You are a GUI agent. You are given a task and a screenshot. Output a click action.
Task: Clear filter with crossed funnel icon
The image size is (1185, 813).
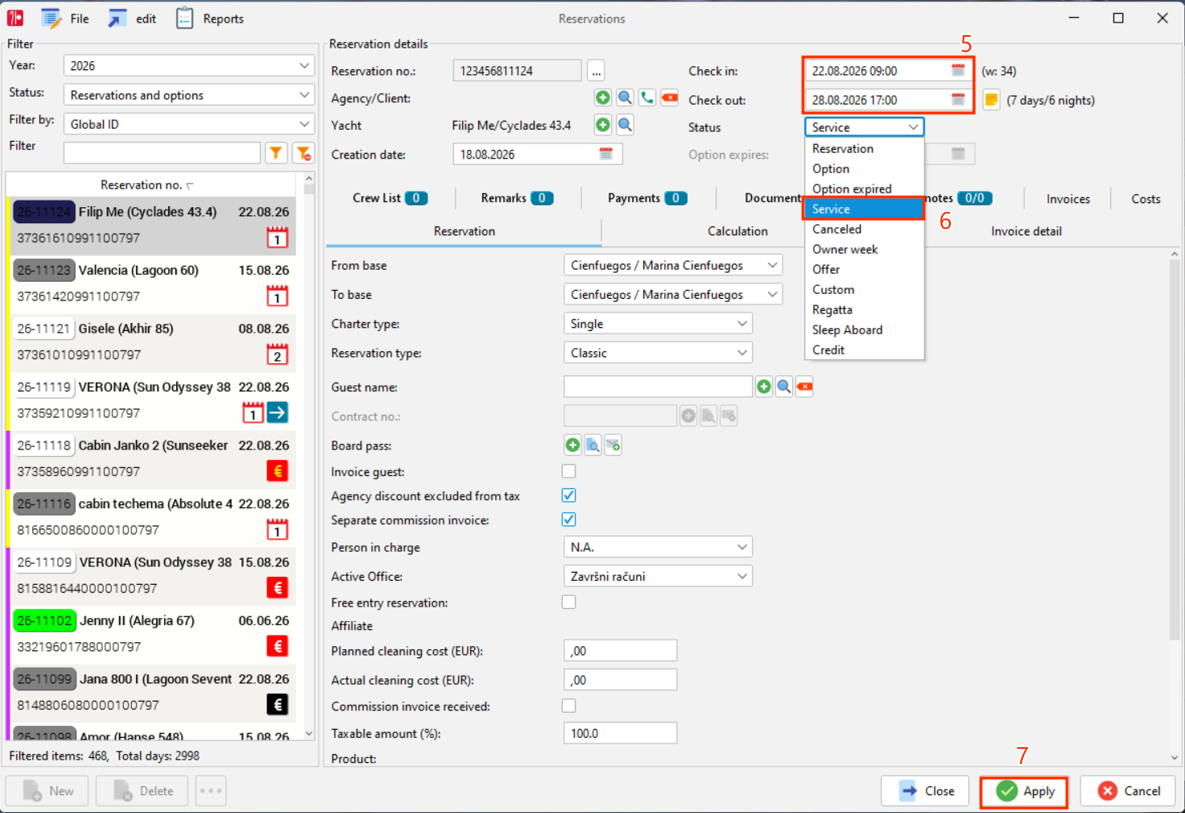pos(304,153)
